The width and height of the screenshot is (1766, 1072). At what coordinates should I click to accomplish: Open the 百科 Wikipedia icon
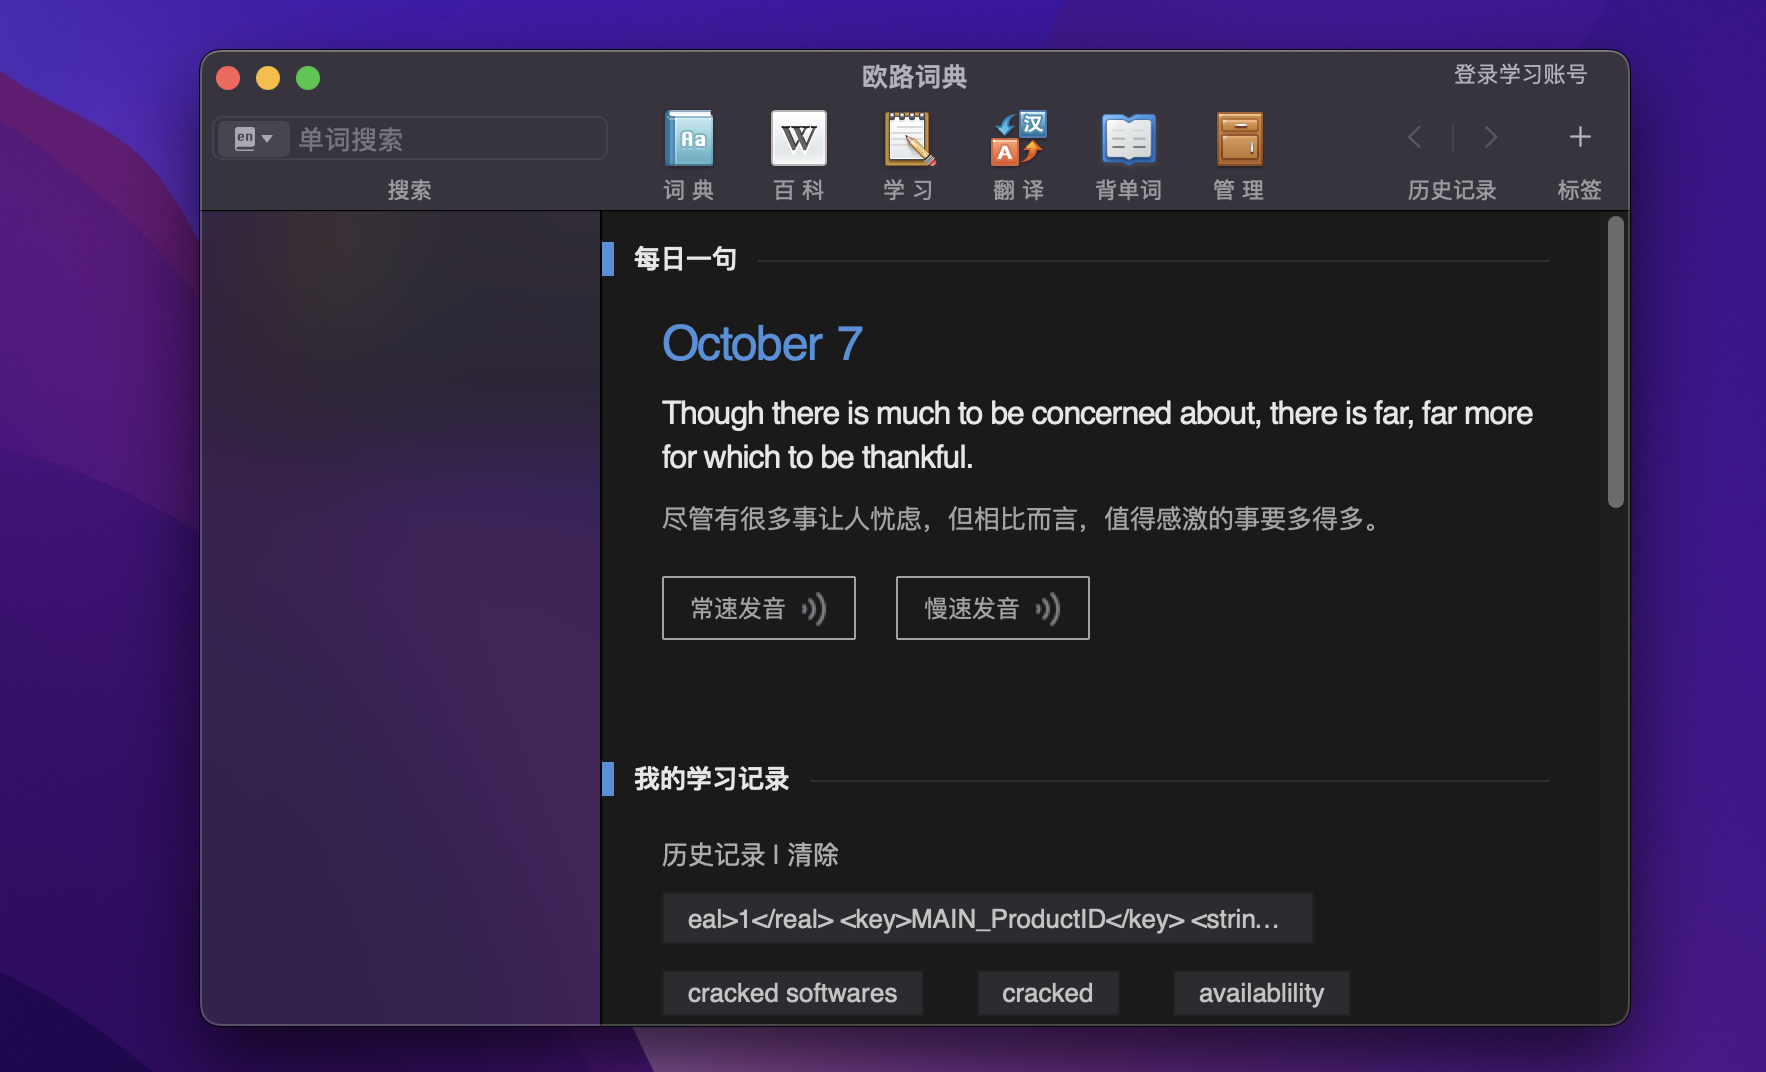point(798,139)
